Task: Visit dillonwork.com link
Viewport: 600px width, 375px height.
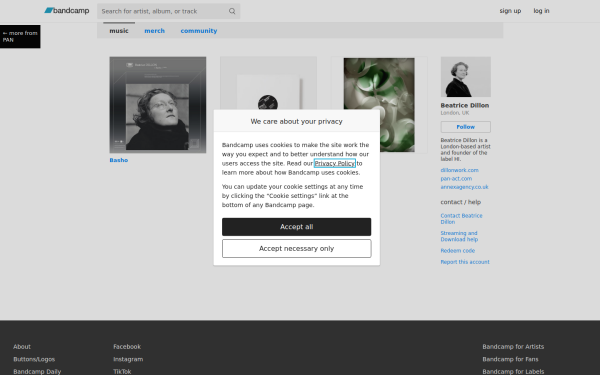Action: tap(459, 170)
